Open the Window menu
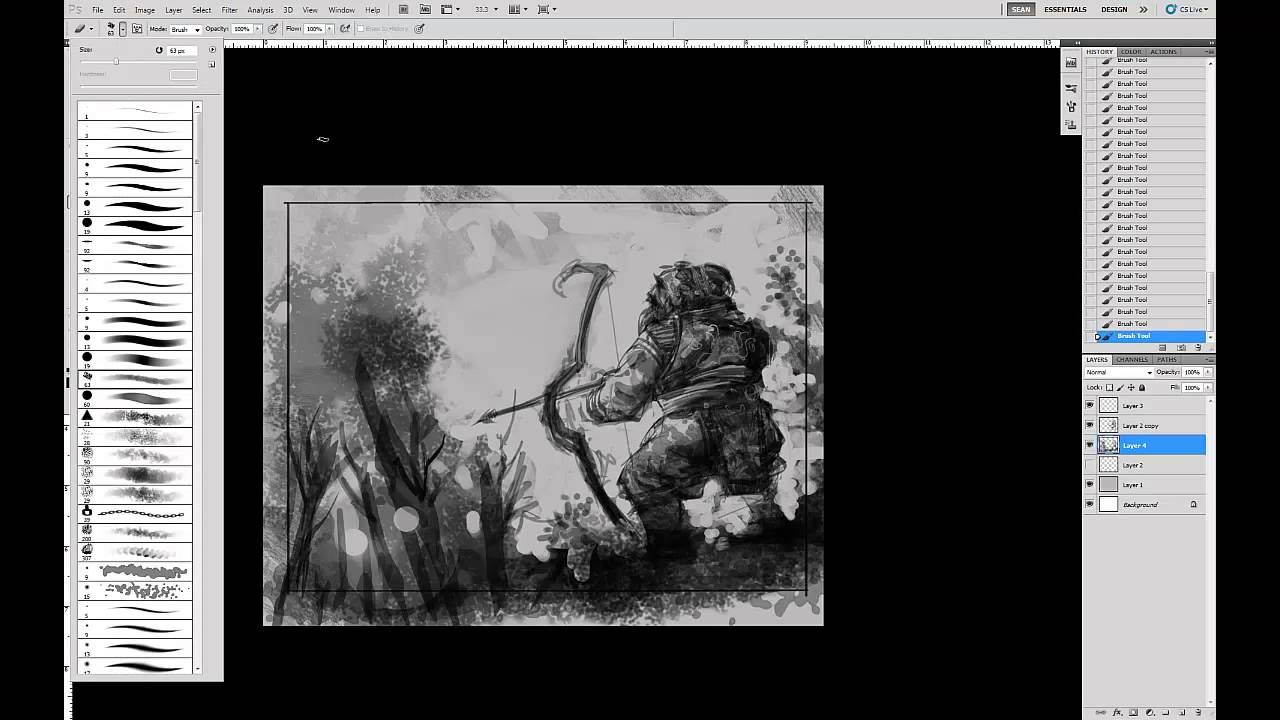The height and width of the screenshot is (720, 1280). click(x=341, y=10)
